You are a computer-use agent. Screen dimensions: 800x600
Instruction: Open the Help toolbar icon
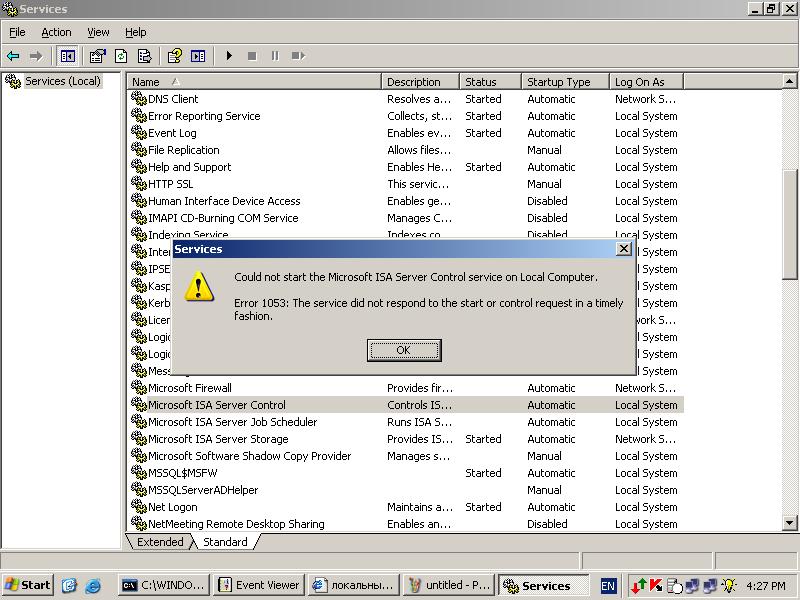click(x=174, y=56)
